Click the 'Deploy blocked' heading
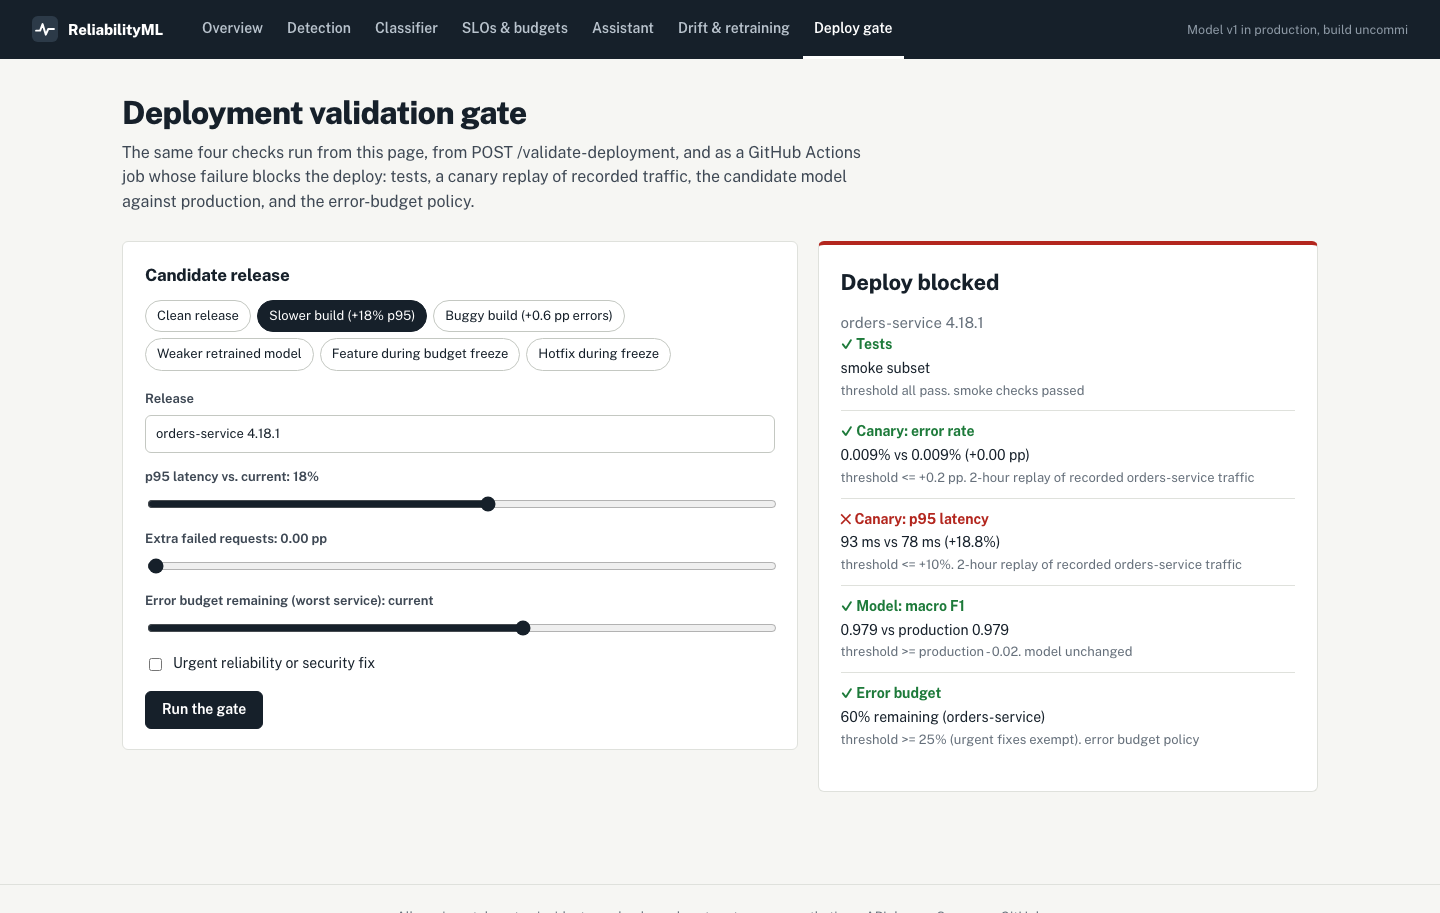Image resolution: width=1440 pixels, height=913 pixels. click(x=920, y=283)
